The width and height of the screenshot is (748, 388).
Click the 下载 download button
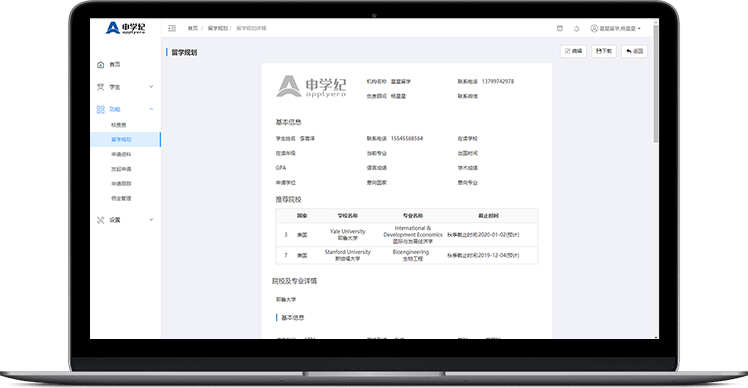pos(604,51)
